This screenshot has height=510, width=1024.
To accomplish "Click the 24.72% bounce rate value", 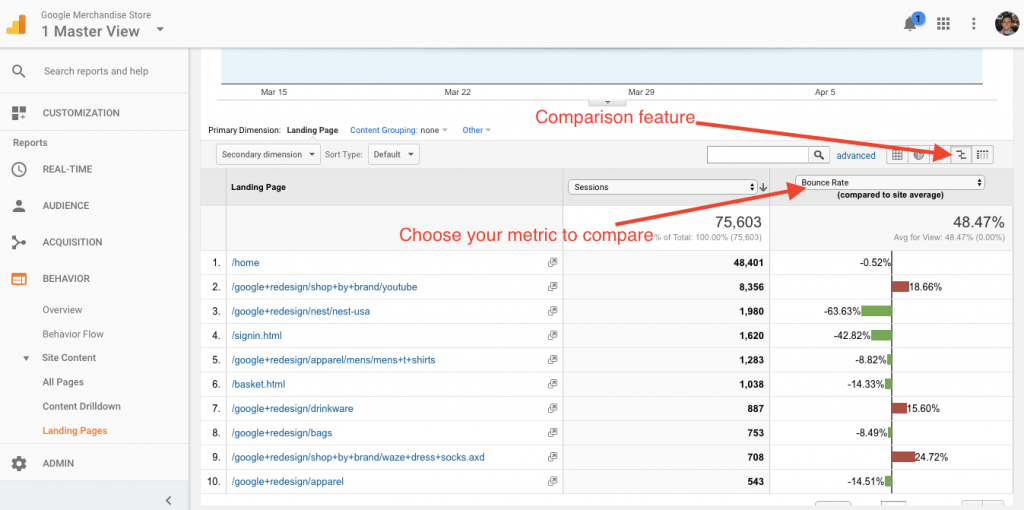I will pyautogui.click(x=931, y=457).
